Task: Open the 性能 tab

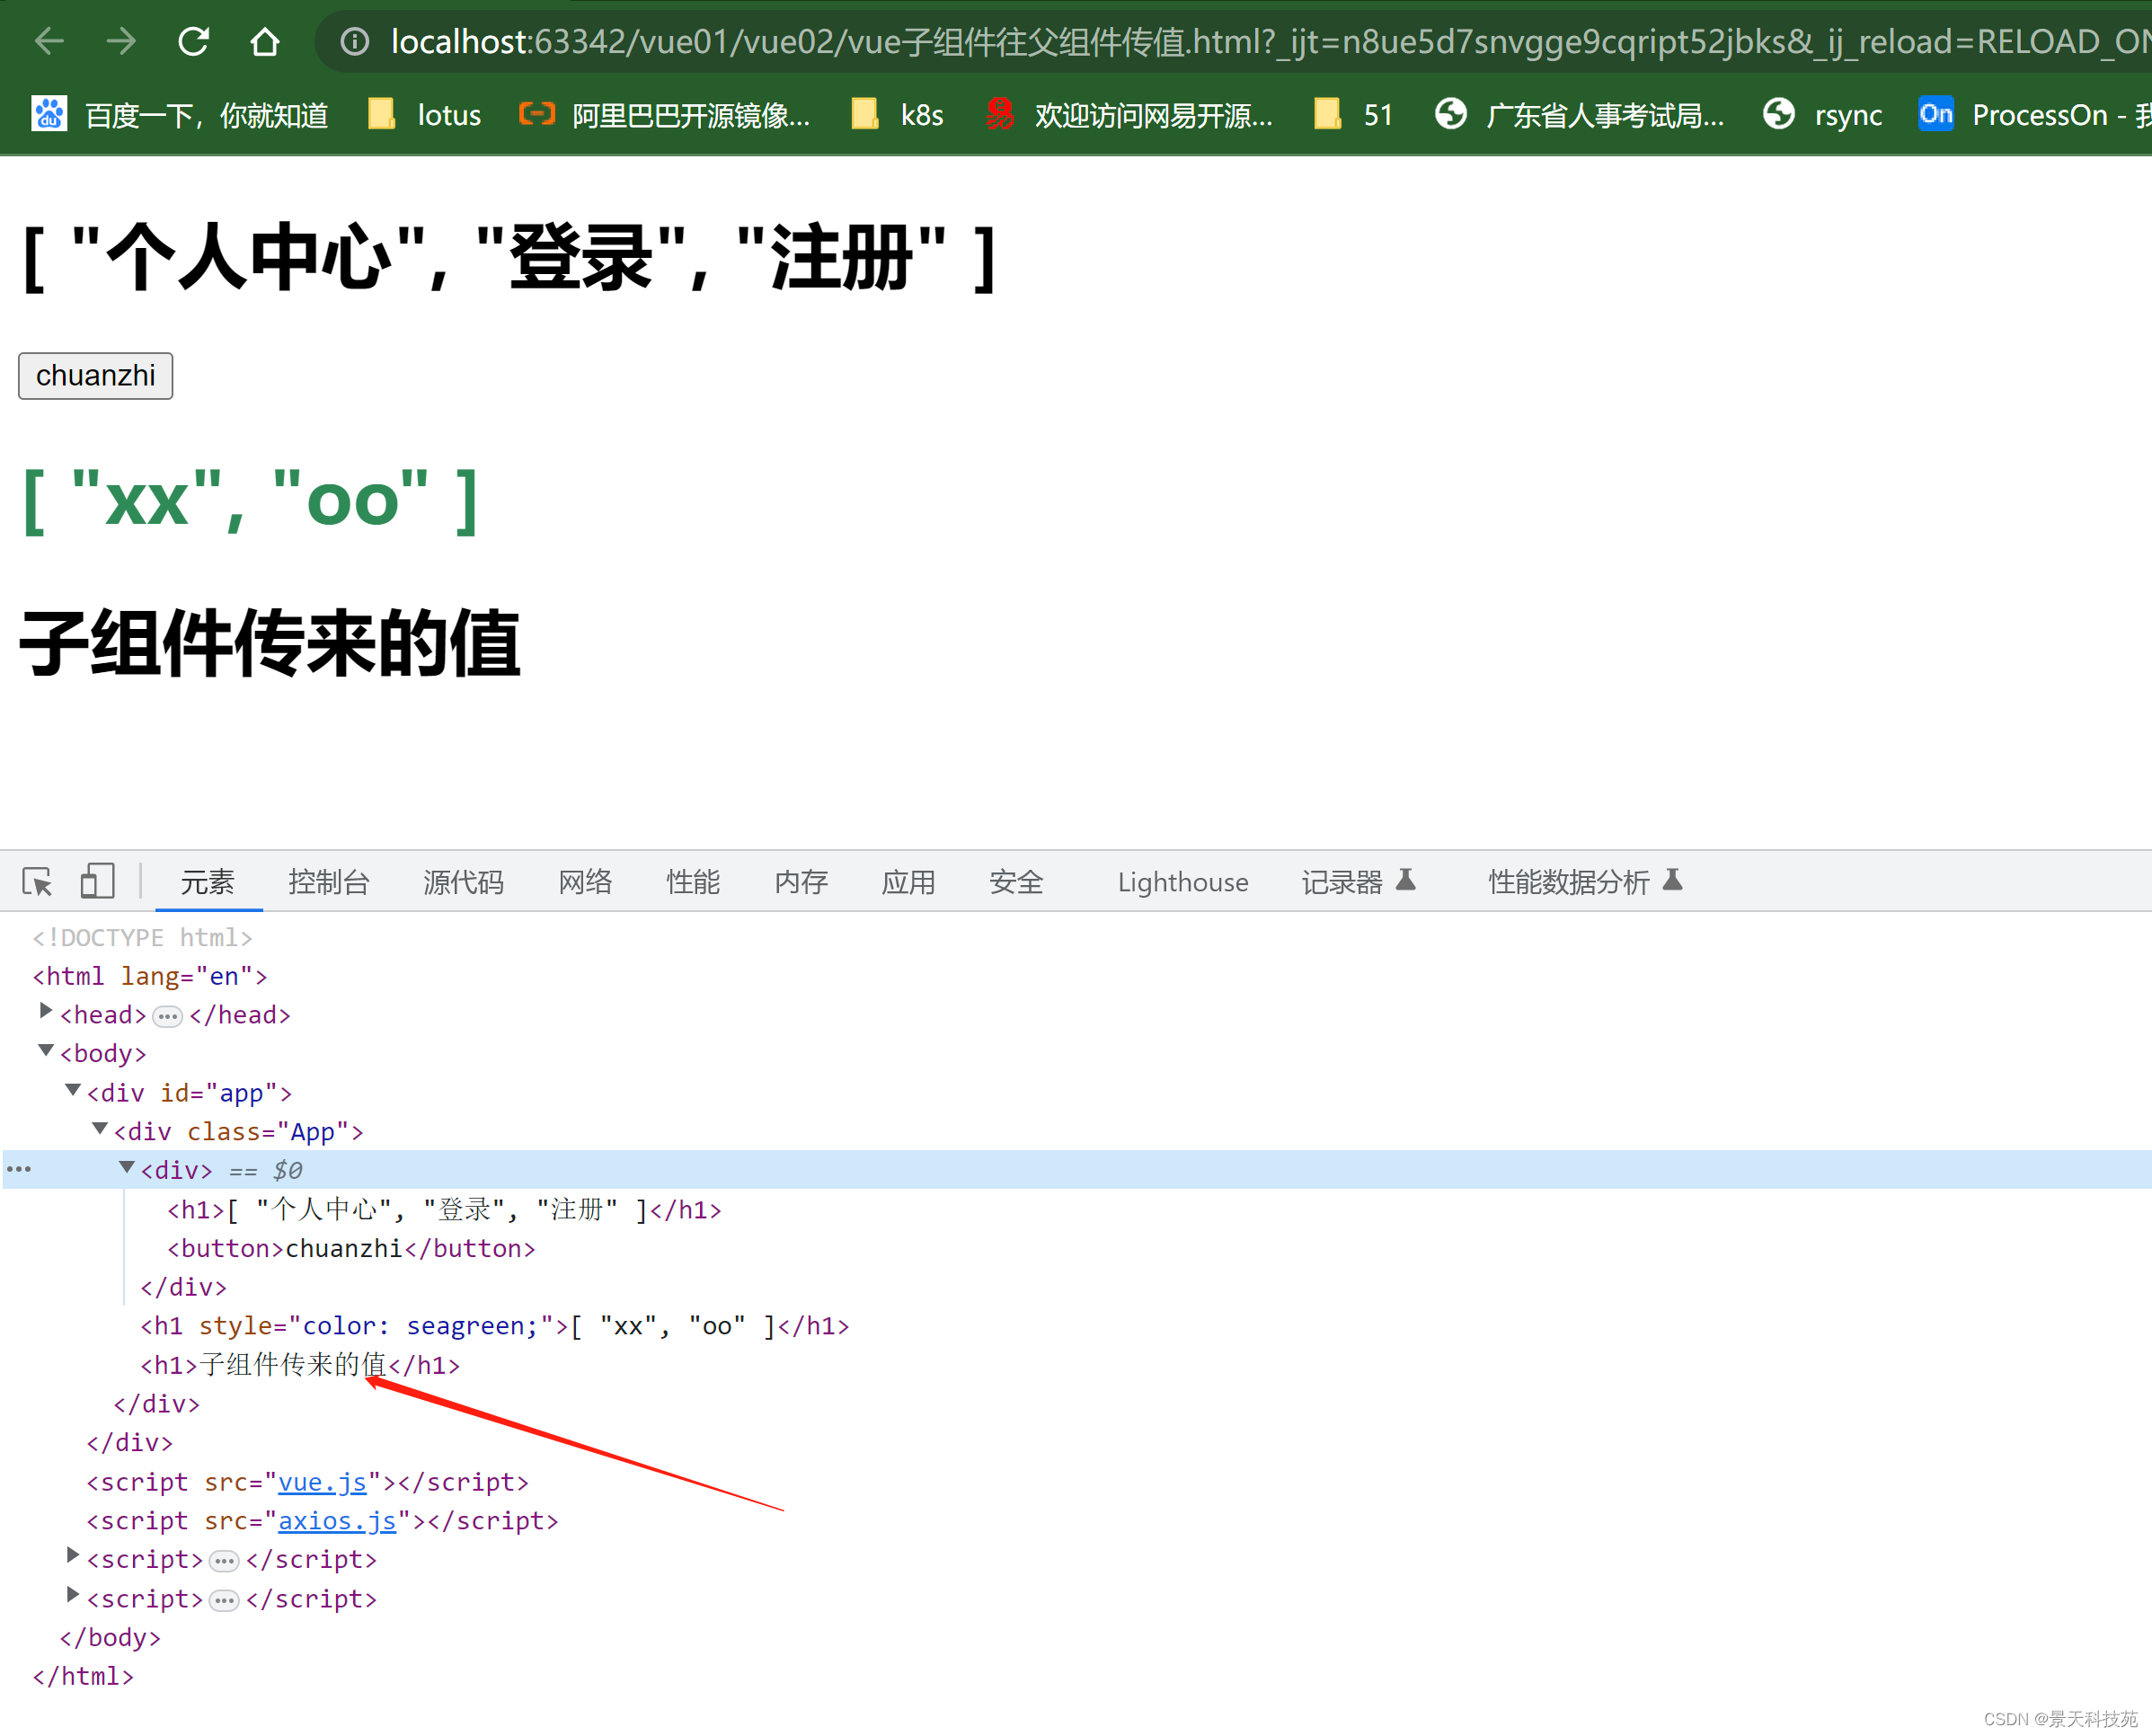Action: pos(693,881)
